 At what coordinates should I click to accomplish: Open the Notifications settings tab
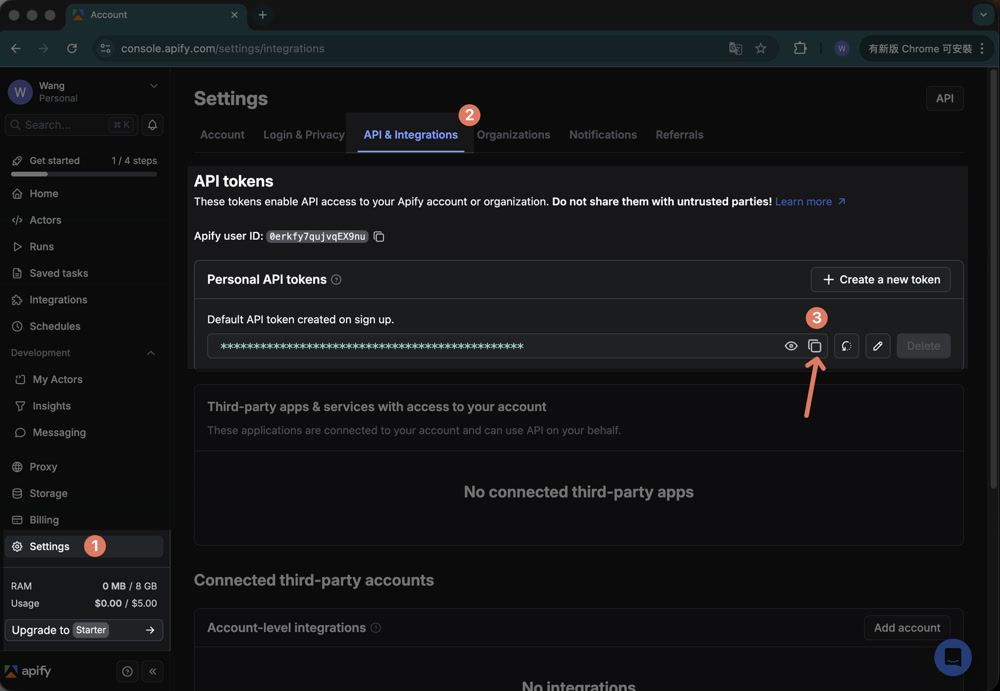click(602, 134)
